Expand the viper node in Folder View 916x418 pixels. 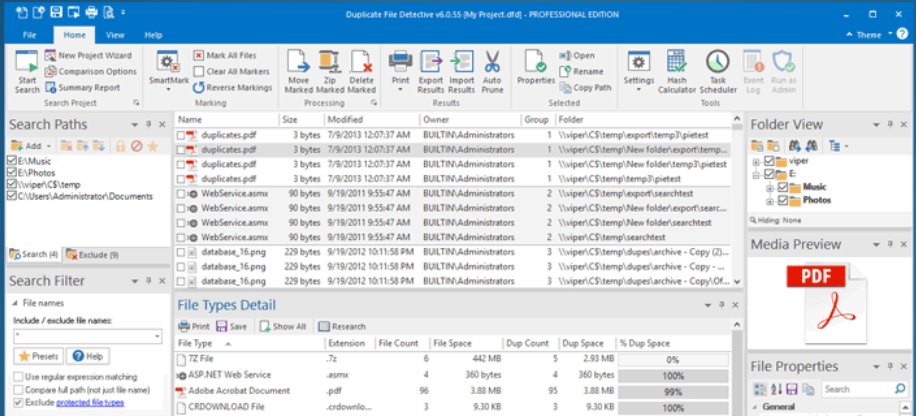(757, 162)
